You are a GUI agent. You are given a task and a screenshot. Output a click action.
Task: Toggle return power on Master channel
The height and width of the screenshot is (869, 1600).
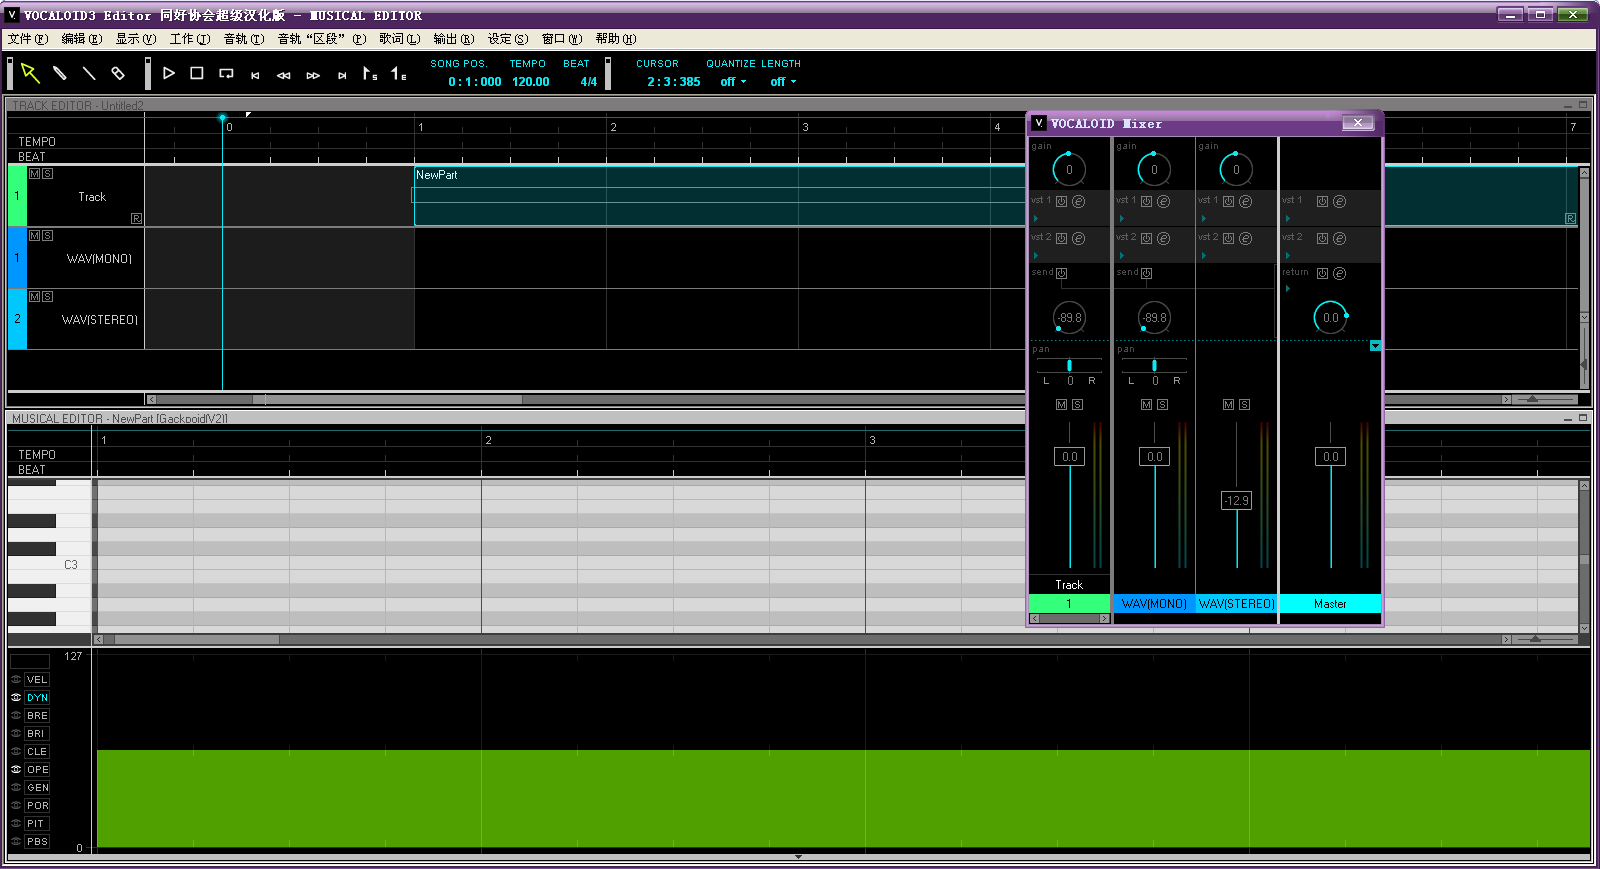coord(1323,273)
